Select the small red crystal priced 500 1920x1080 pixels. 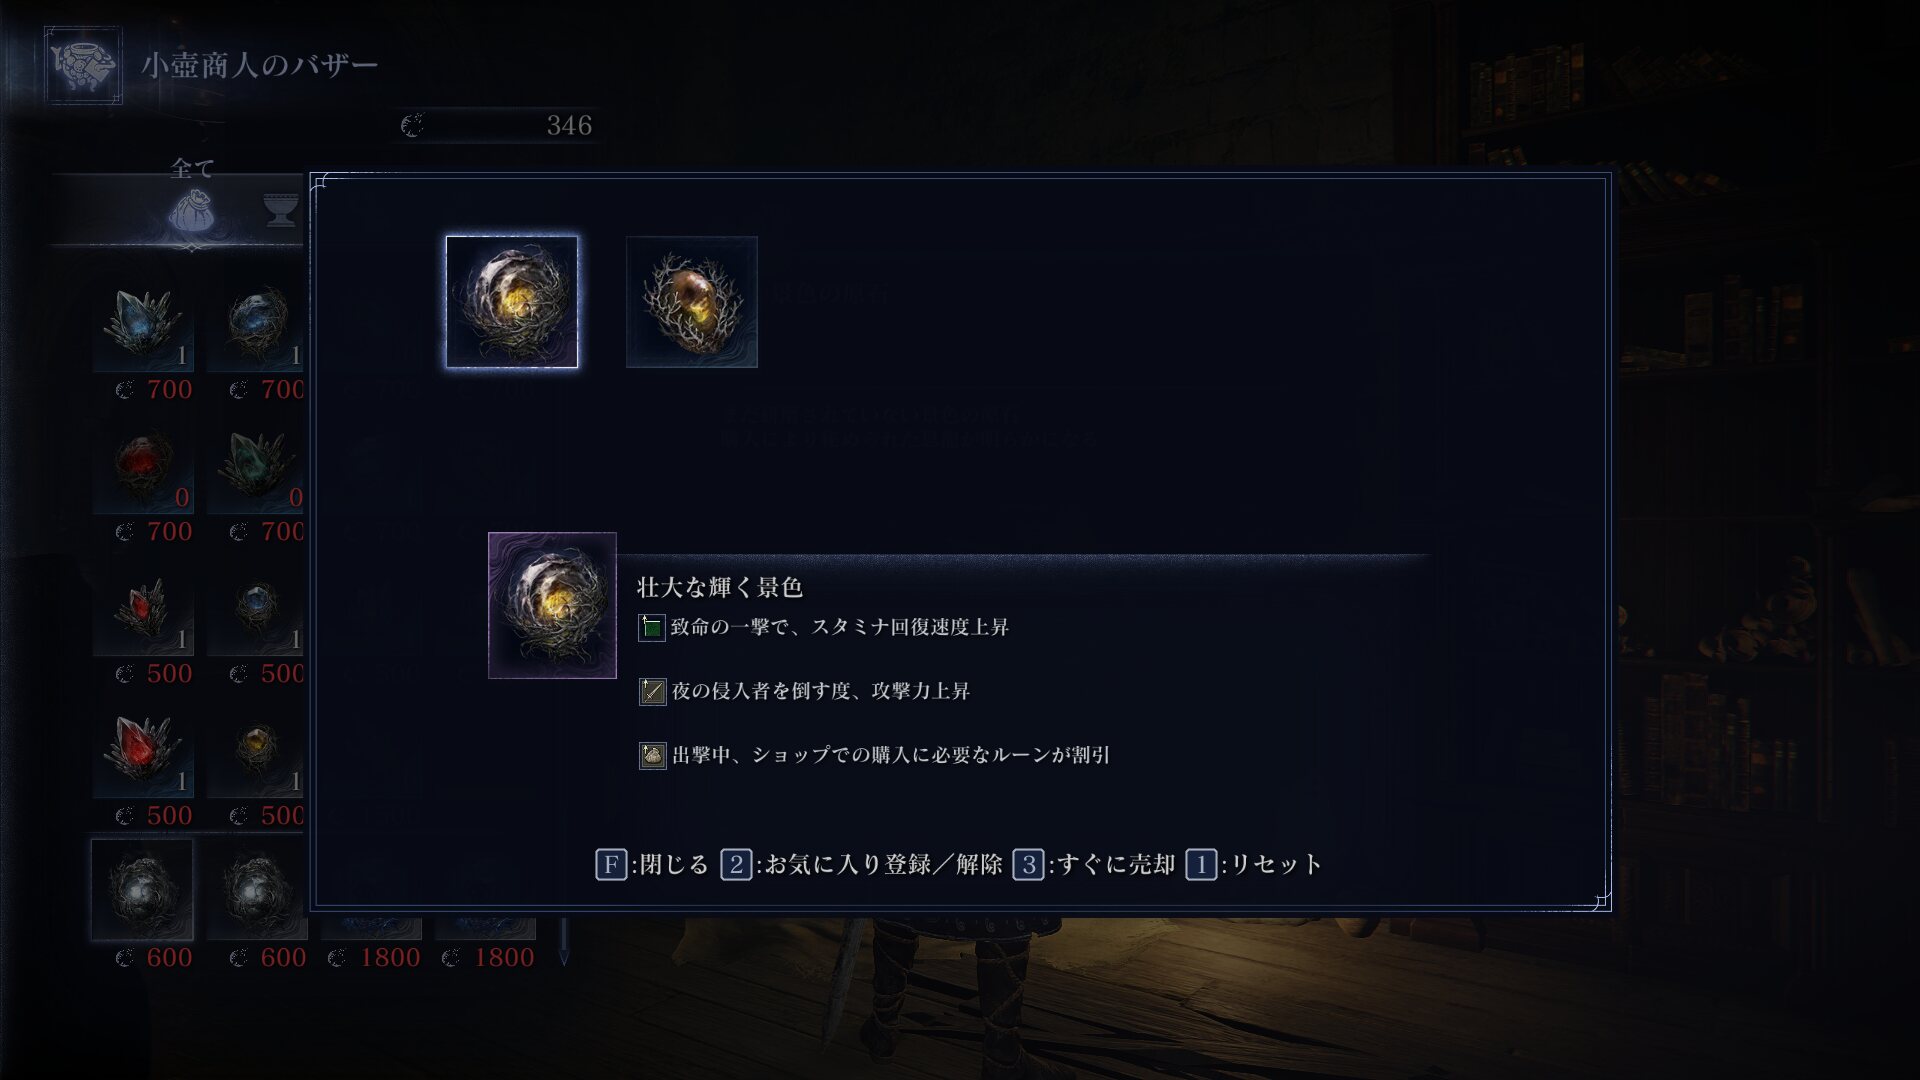(x=143, y=611)
